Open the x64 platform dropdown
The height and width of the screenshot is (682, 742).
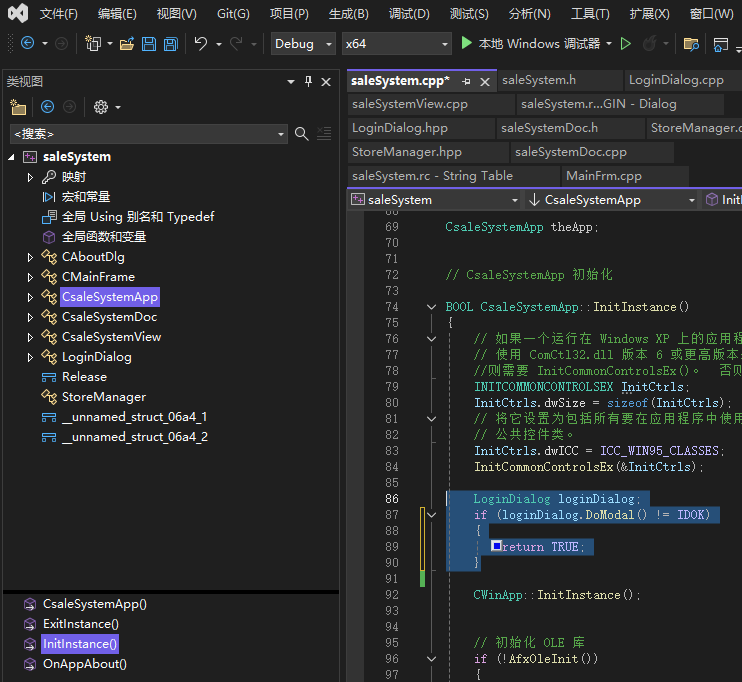click(395, 44)
